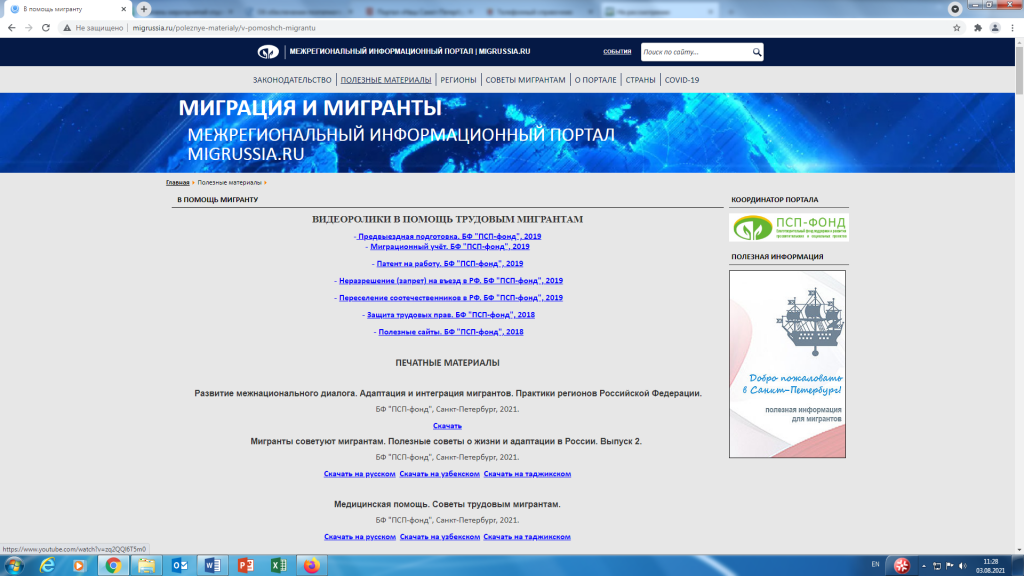Download 'Мигранты советуют мигрантам' in Russian
Viewport: 1024px width, 576px height.
coord(360,474)
